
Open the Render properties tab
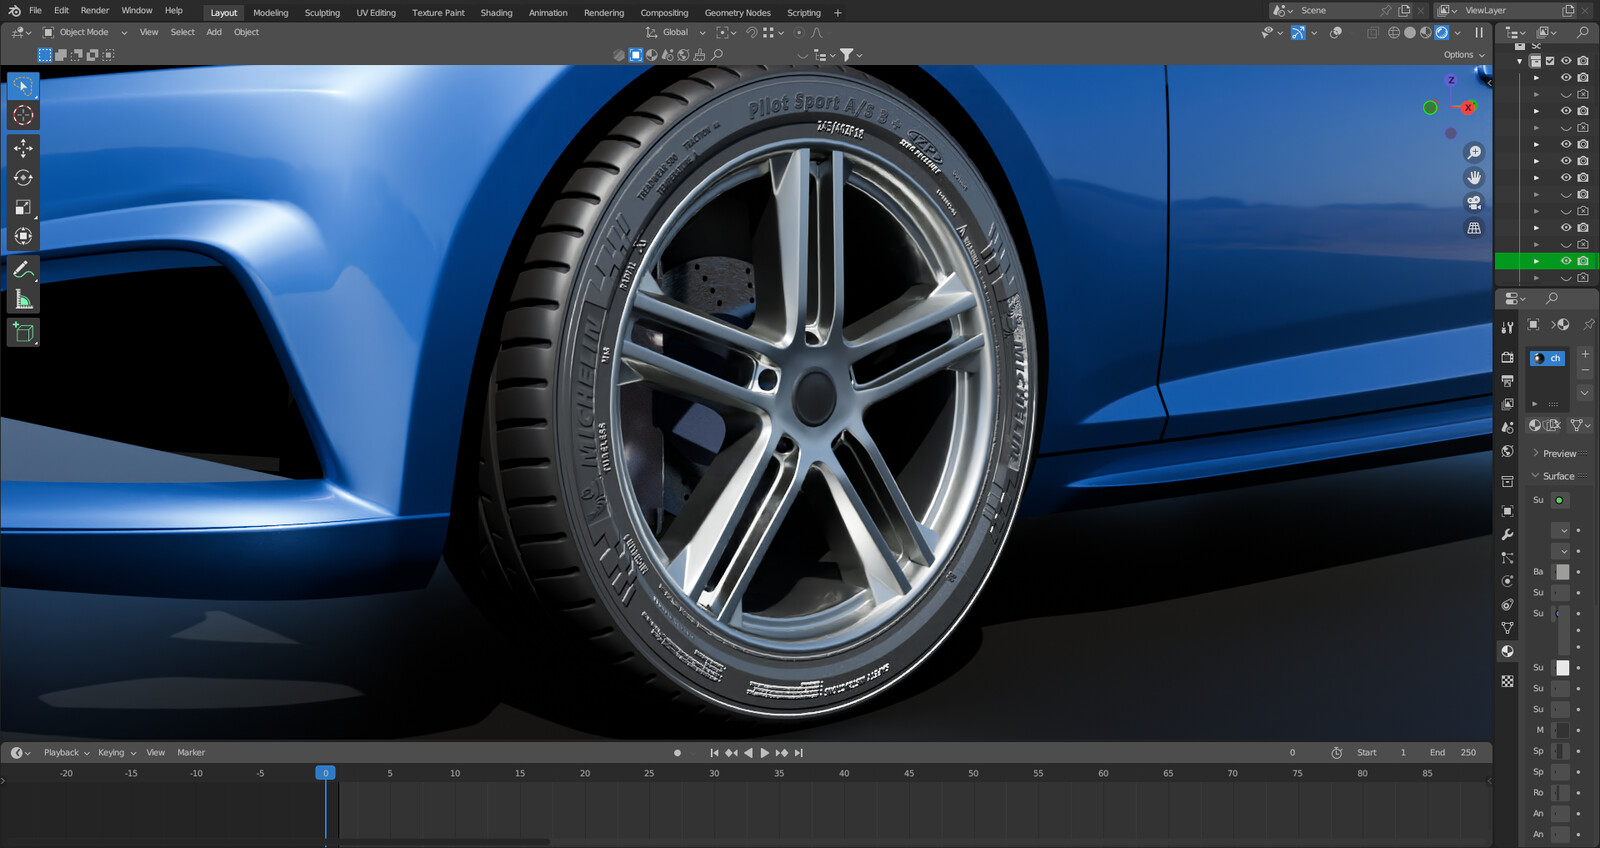coord(1507,357)
